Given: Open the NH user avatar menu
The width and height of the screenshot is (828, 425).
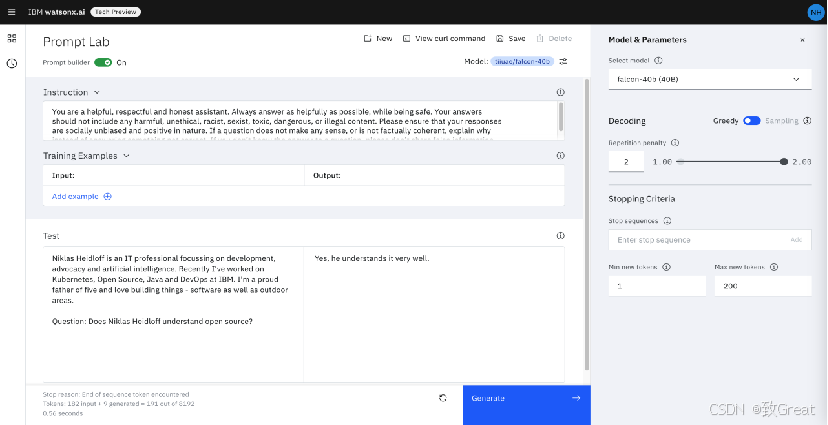Looking at the screenshot, I should pos(815,12).
